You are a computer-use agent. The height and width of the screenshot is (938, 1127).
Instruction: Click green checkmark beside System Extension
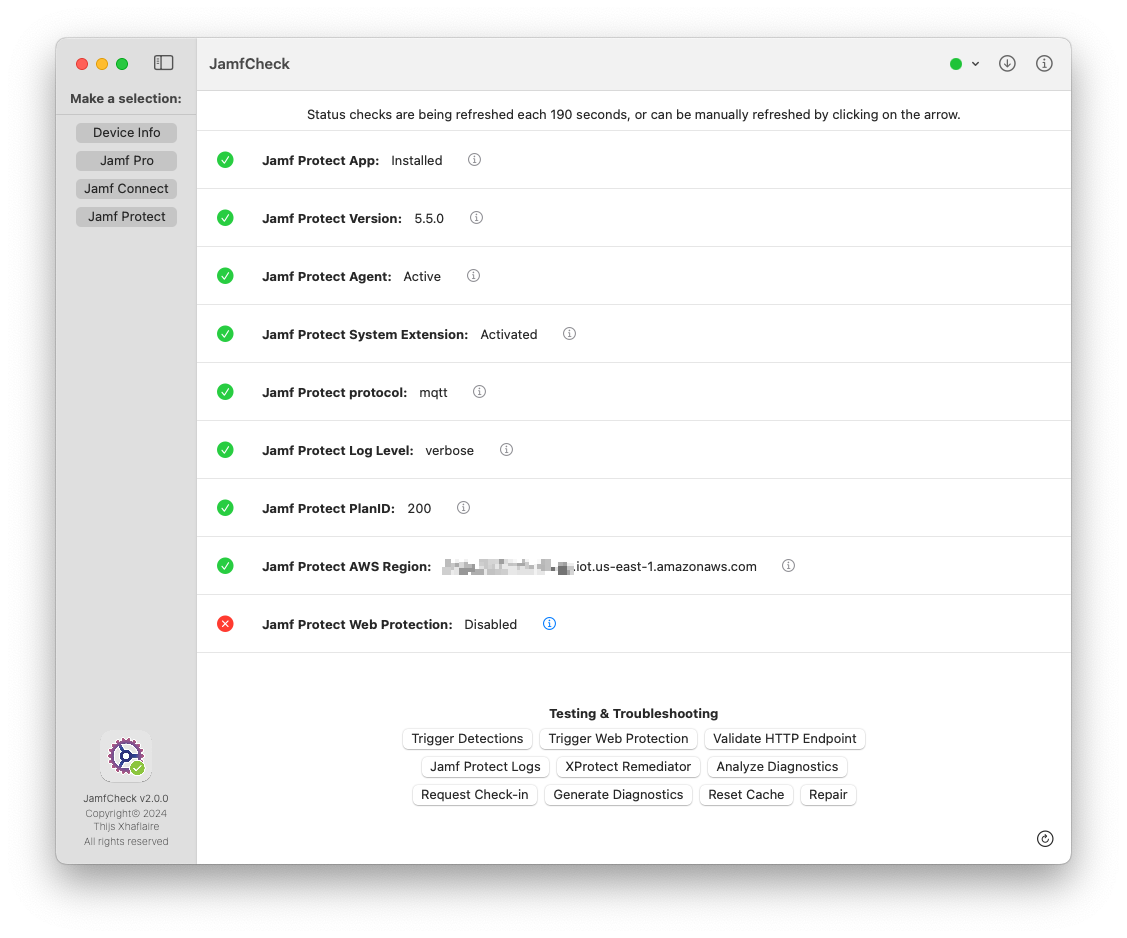click(x=225, y=334)
